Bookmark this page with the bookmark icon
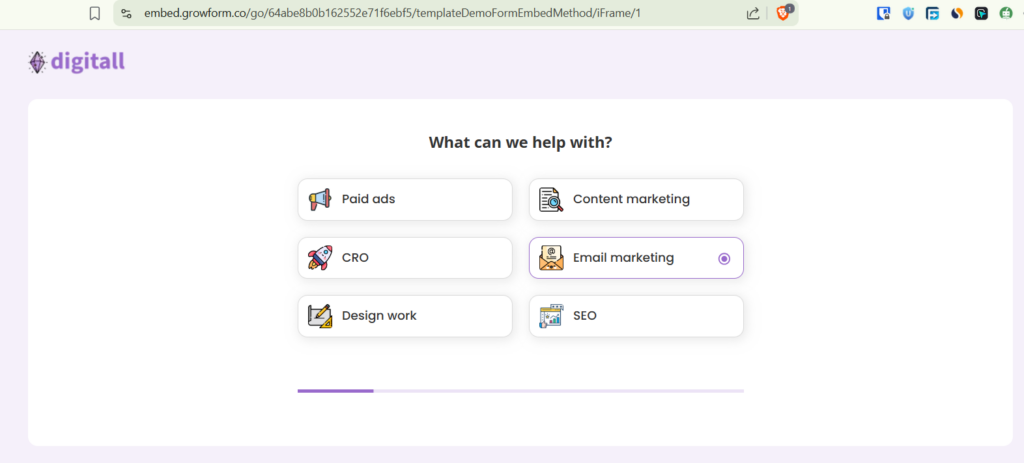 click(95, 14)
